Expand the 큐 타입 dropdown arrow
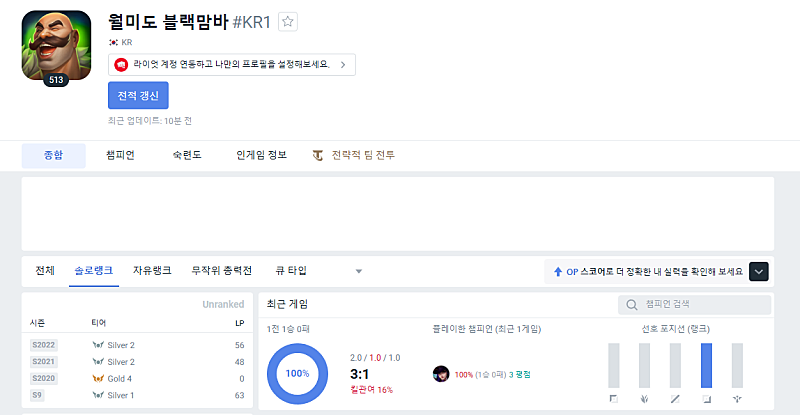Image resolution: width=800 pixels, height=415 pixels. 358,271
